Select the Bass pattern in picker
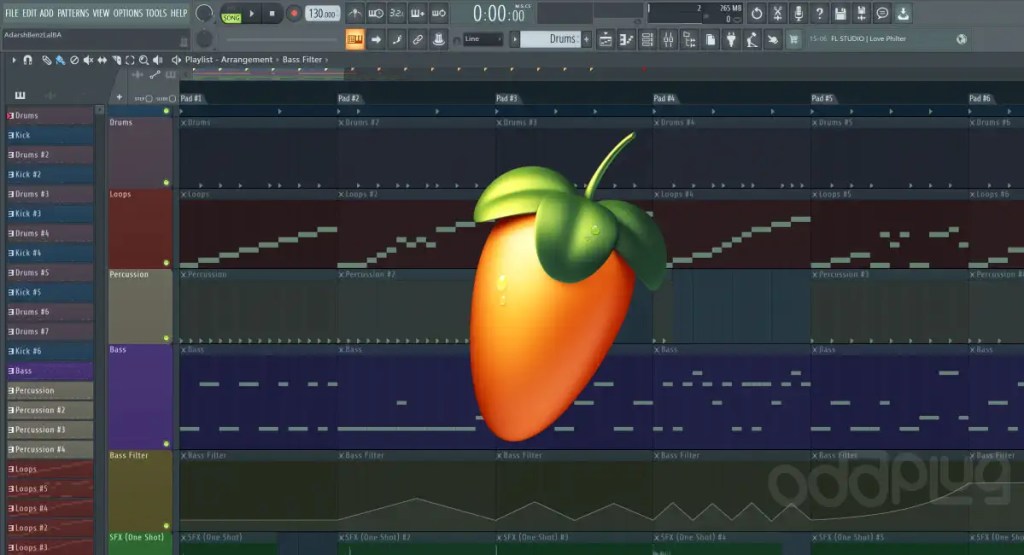Image resolution: width=1024 pixels, height=555 pixels. [50, 371]
